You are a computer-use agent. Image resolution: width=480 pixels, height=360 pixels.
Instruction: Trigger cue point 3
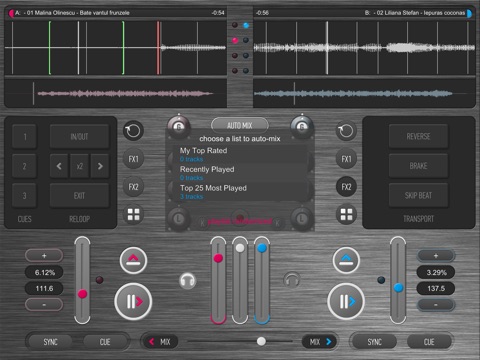coord(24,195)
